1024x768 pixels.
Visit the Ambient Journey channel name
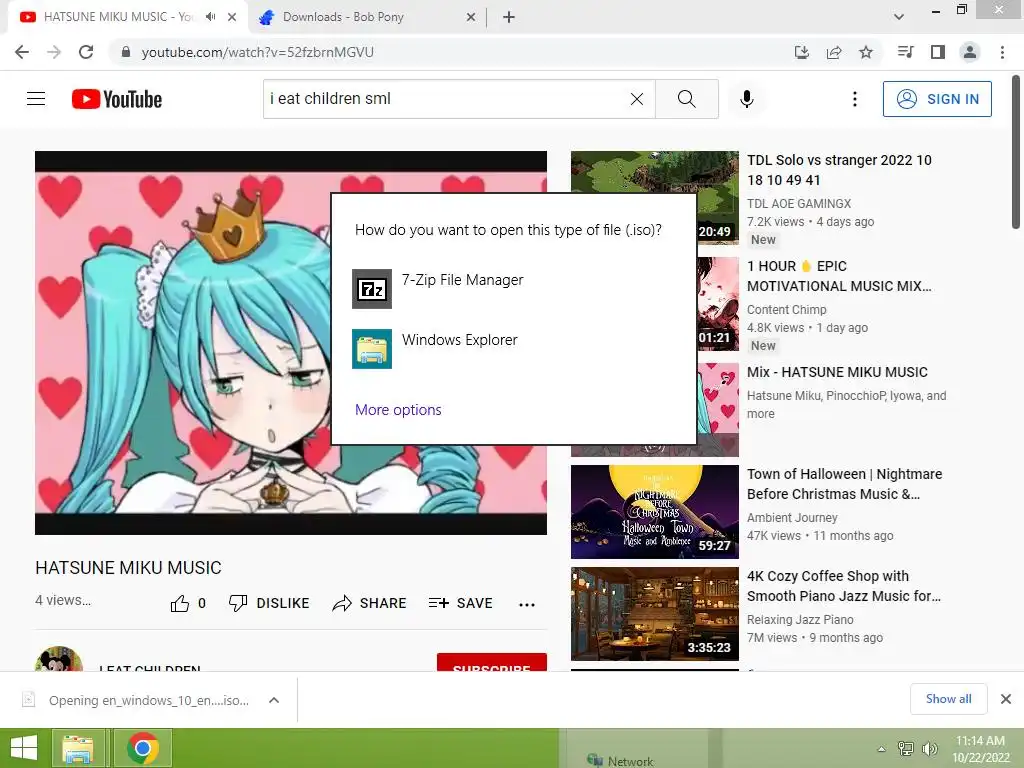click(x=792, y=518)
